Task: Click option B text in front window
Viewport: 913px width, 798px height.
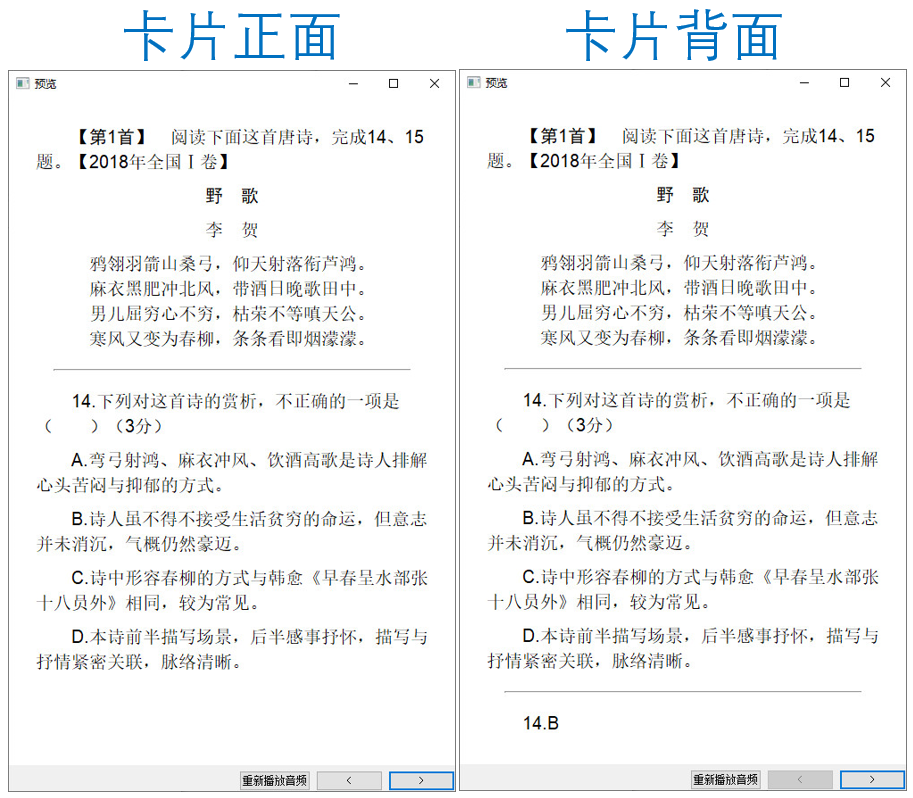Action: point(232,531)
